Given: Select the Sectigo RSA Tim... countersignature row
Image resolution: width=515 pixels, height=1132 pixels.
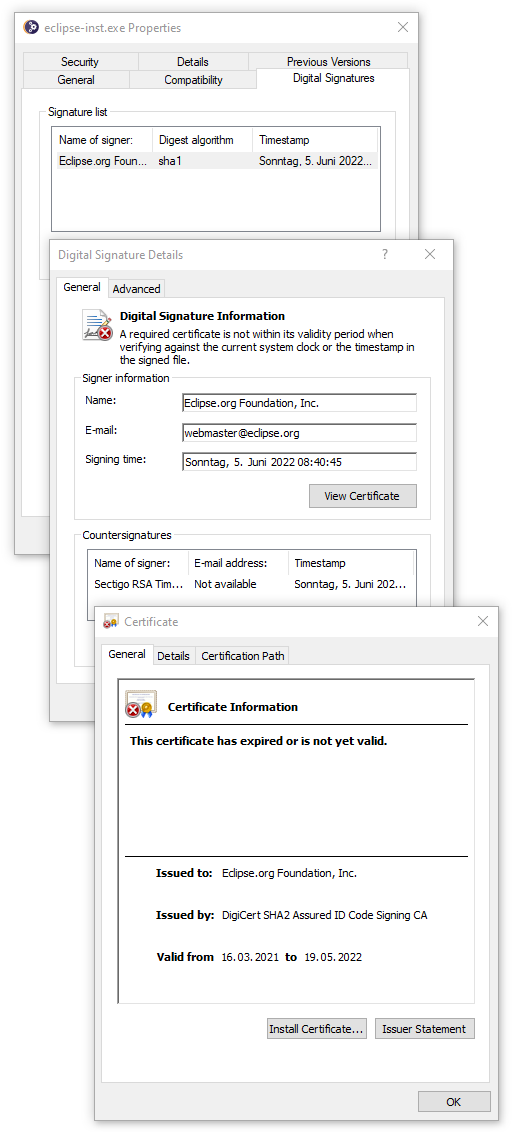Looking at the screenshot, I should click(251, 584).
